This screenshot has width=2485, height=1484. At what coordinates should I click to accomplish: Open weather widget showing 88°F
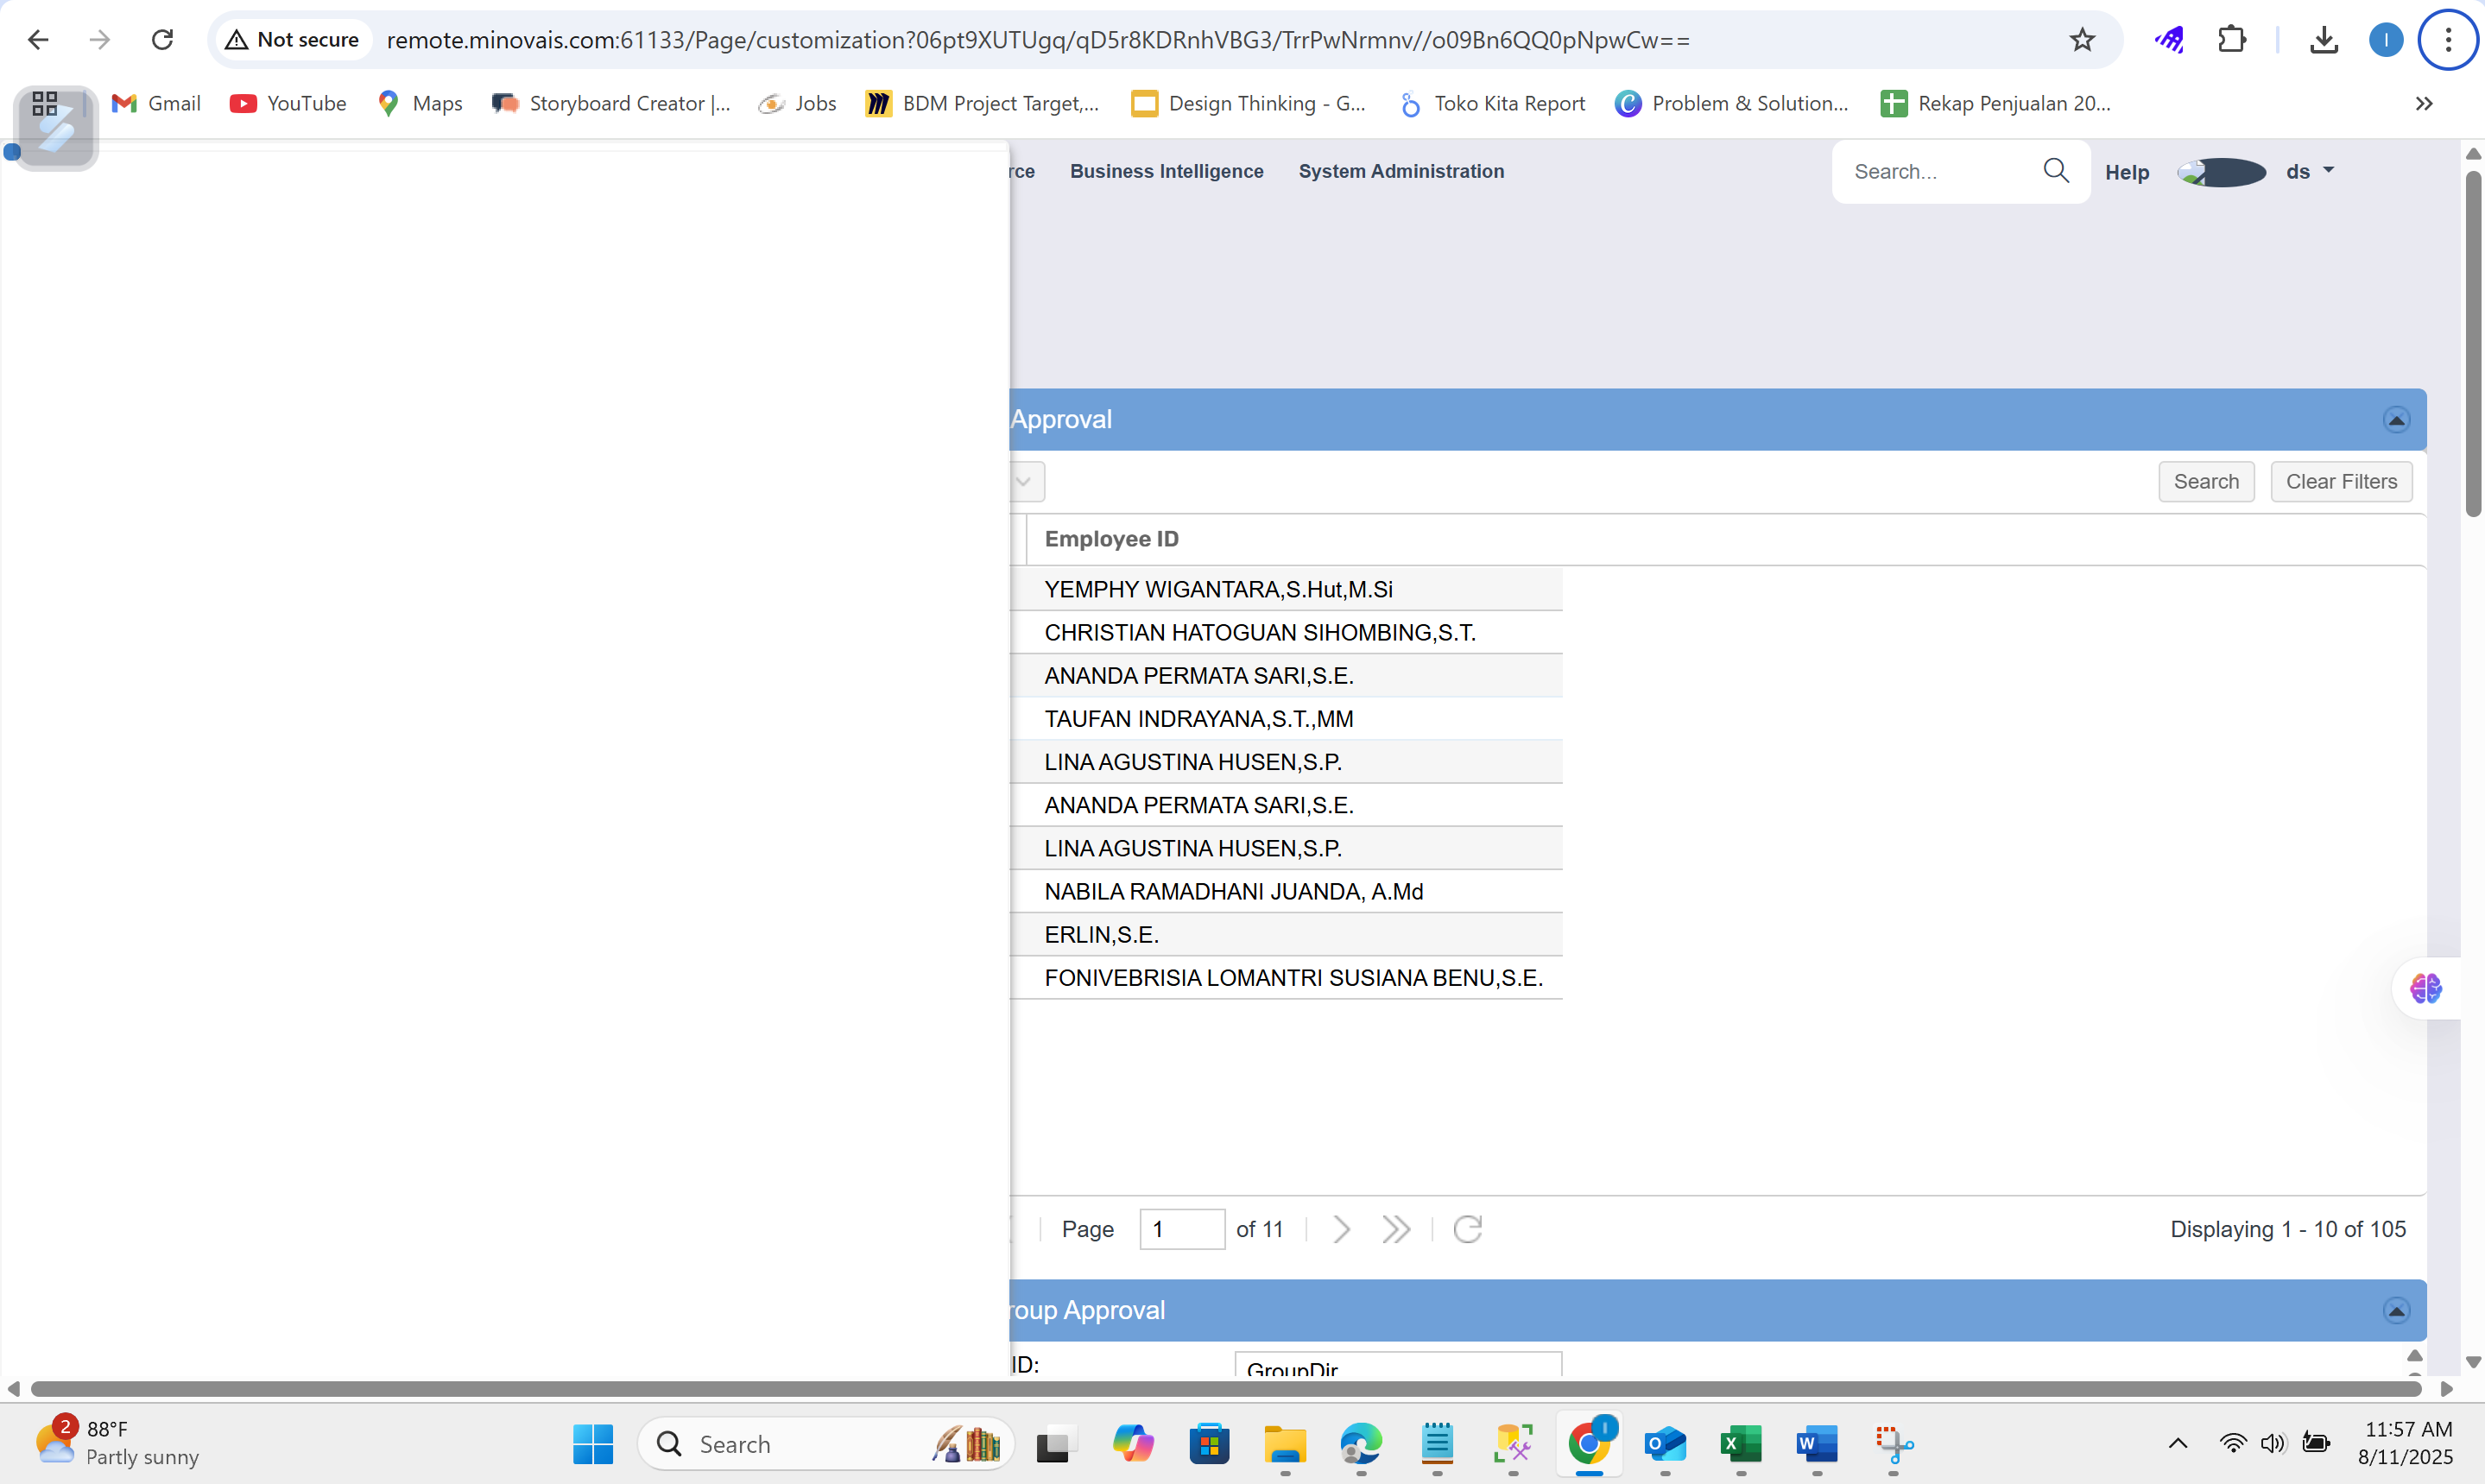[x=117, y=1443]
